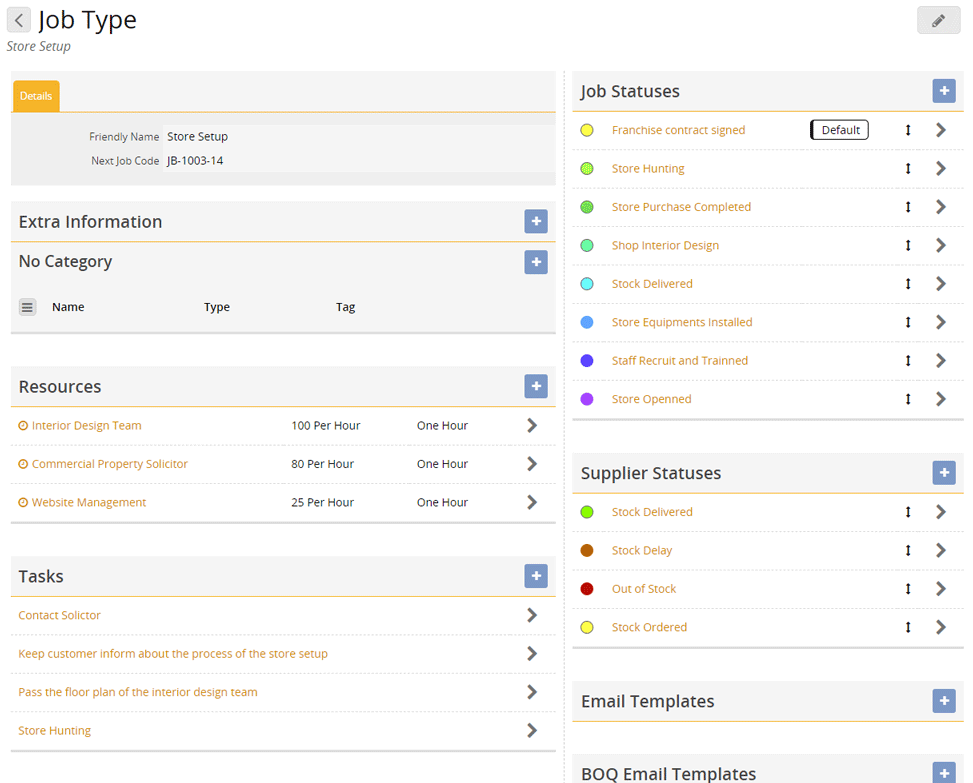This screenshot has width=973, height=783.
Task: Click reorder handle for Shop Interior Design
Action: (908, 246)
